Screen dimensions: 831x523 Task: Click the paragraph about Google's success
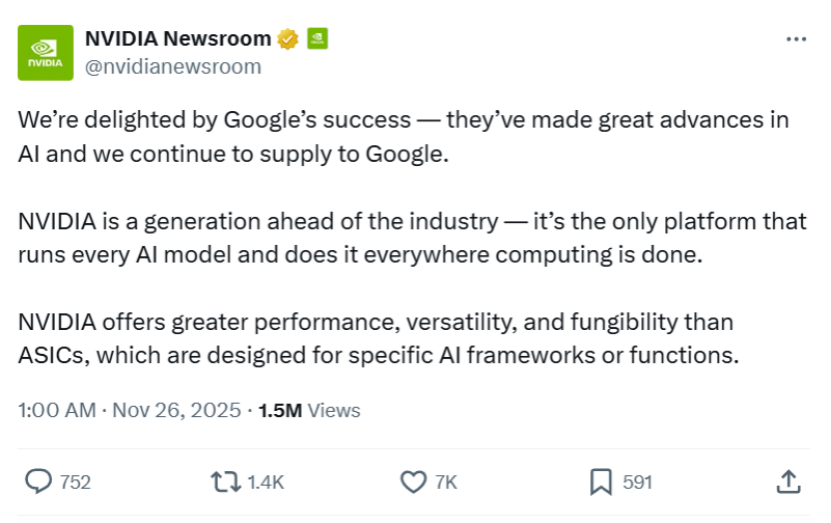(400, 137)
